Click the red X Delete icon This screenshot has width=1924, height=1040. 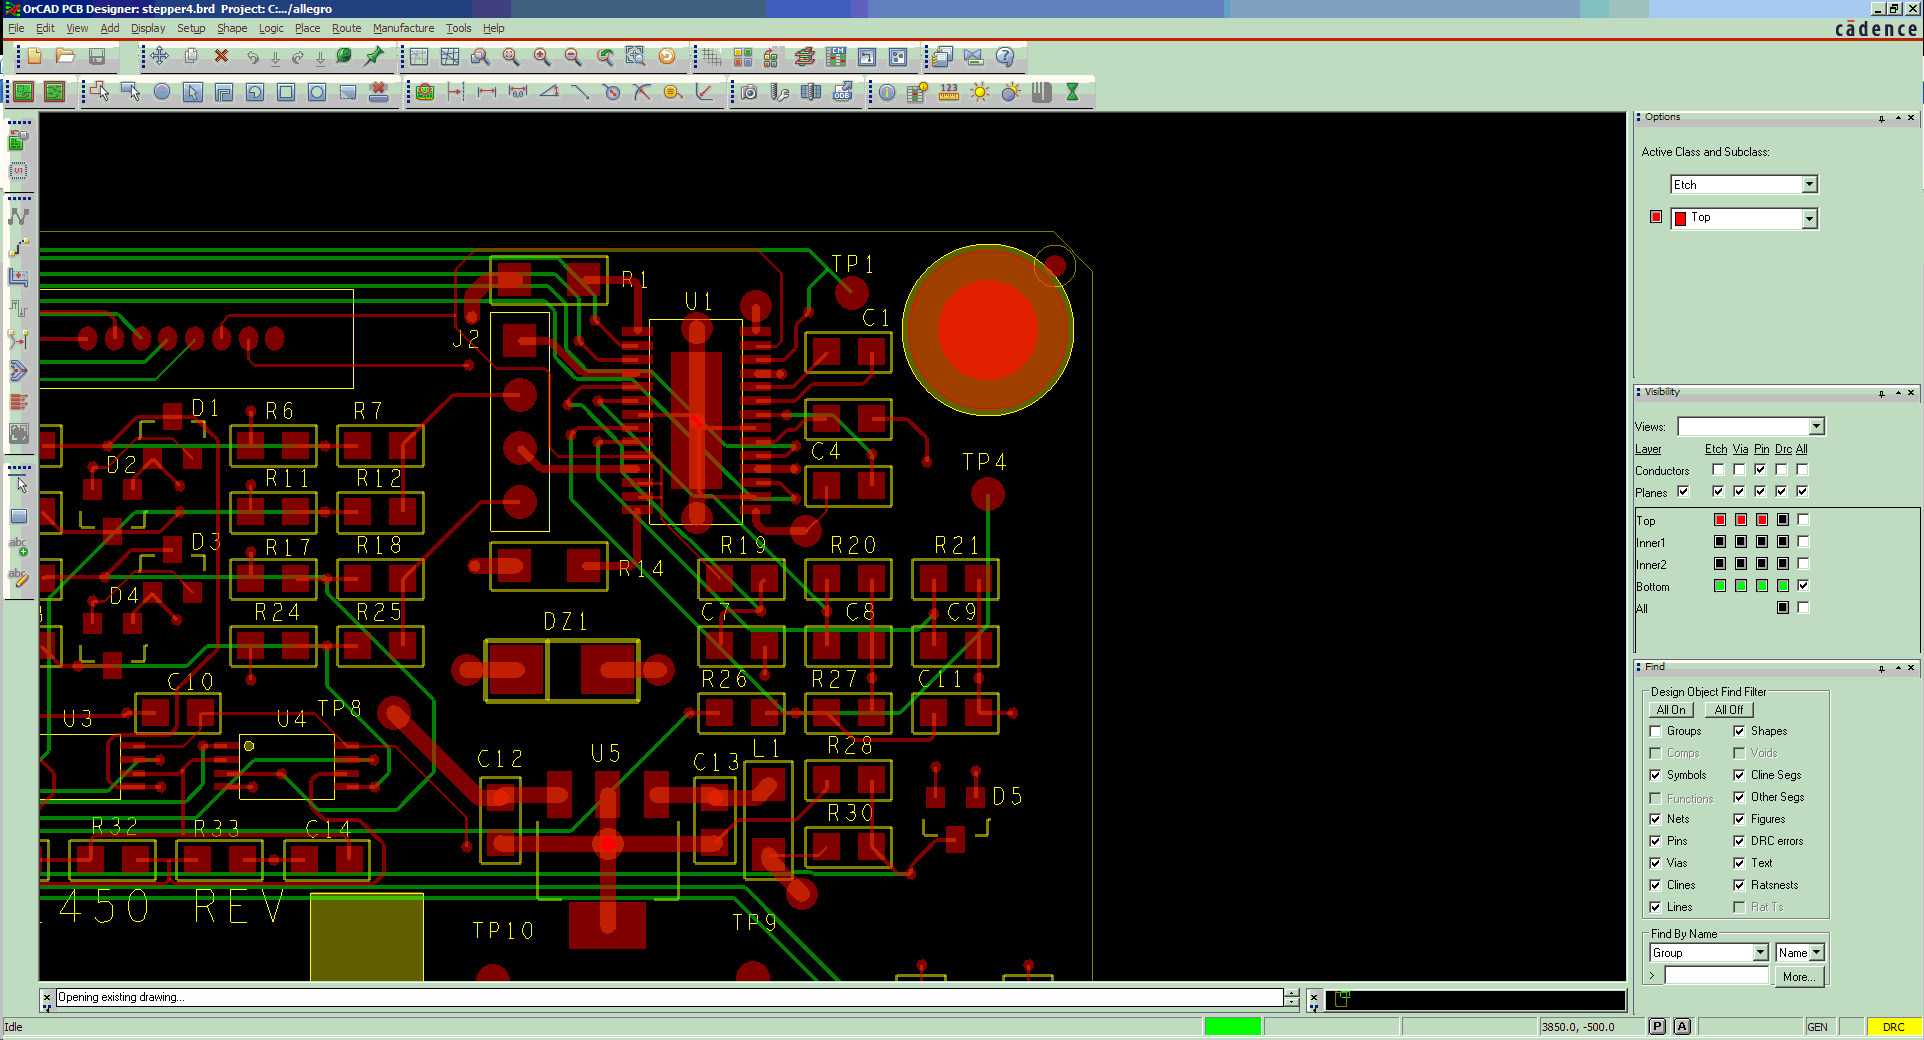(x=221, y=57)
